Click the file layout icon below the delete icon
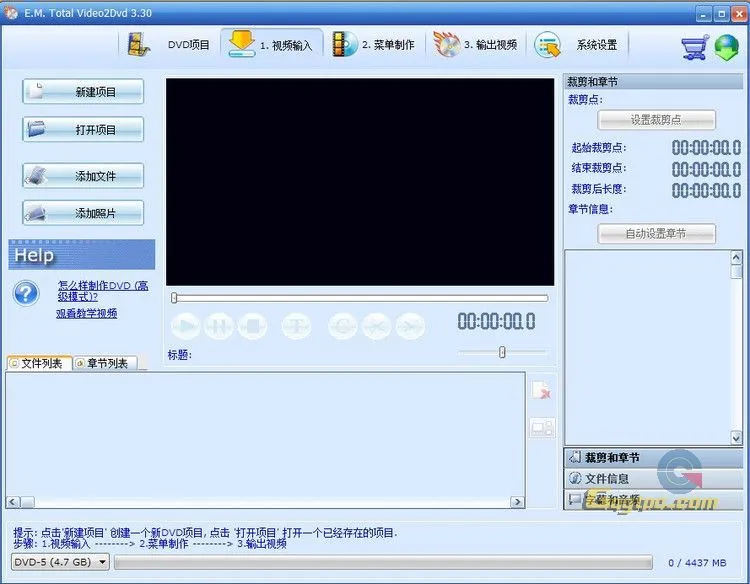 pyautogui.click(x=542, y=427)
